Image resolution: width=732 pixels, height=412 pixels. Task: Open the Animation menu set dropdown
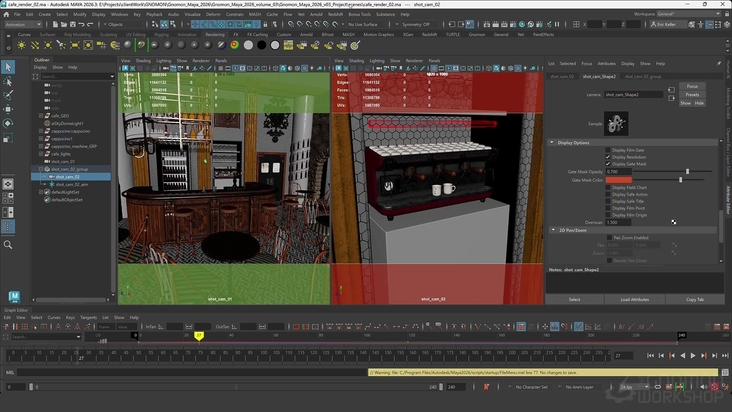[27, 25]
